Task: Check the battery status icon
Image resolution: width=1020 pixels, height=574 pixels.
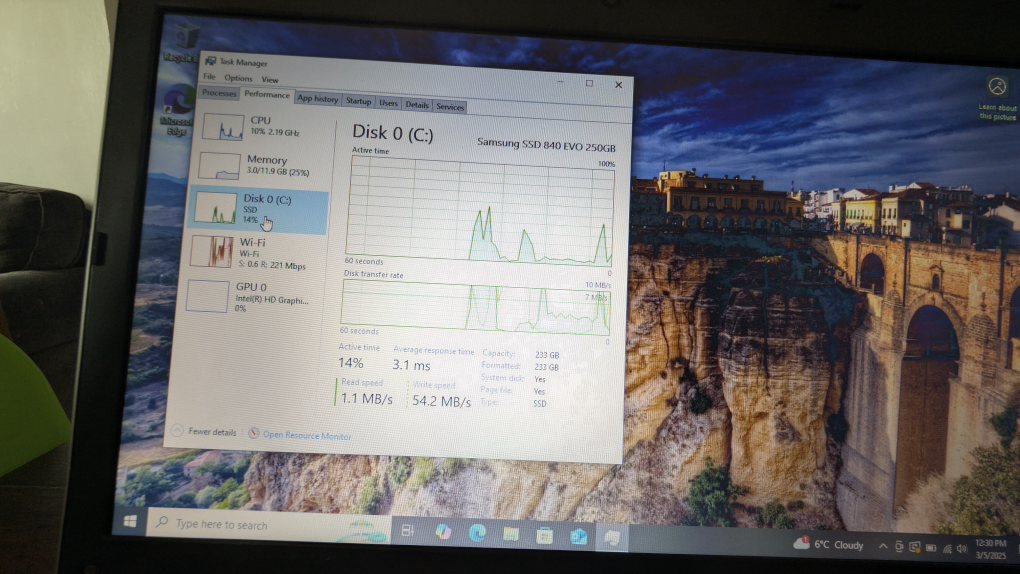Action: click(931, 548)
